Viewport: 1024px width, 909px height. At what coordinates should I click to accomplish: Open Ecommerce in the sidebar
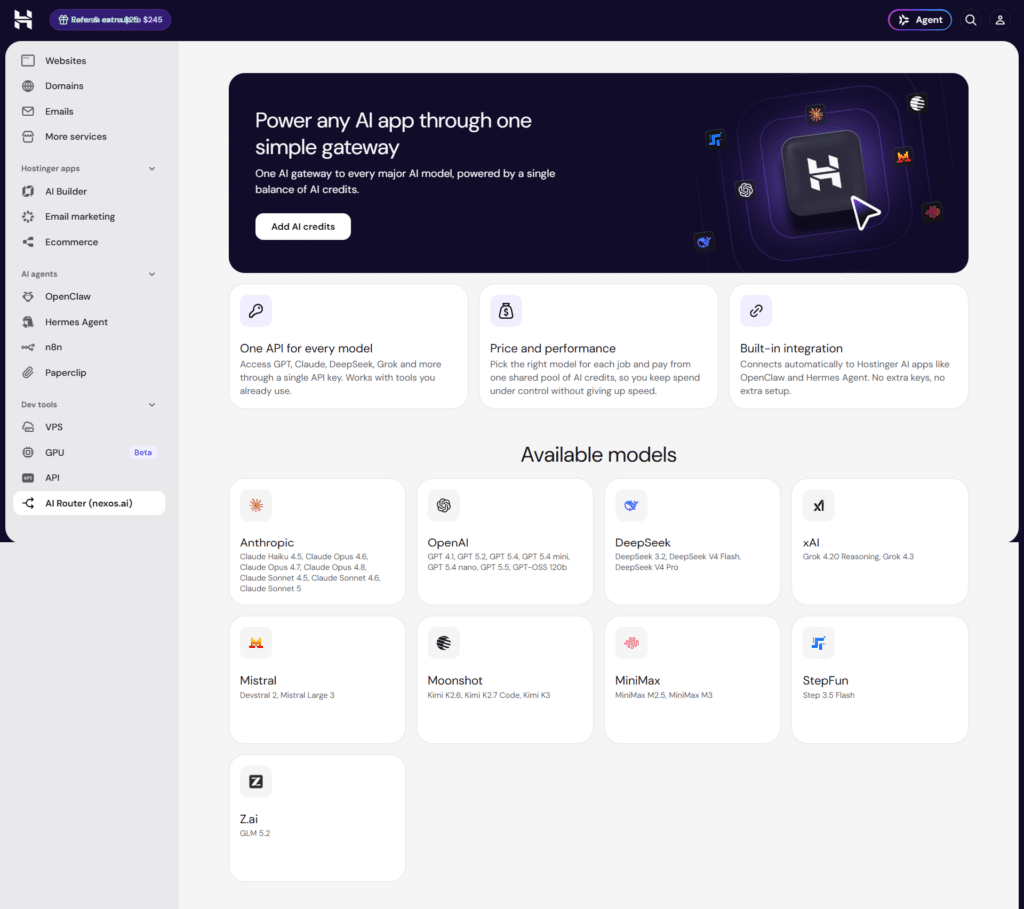[x=89, y=242]
